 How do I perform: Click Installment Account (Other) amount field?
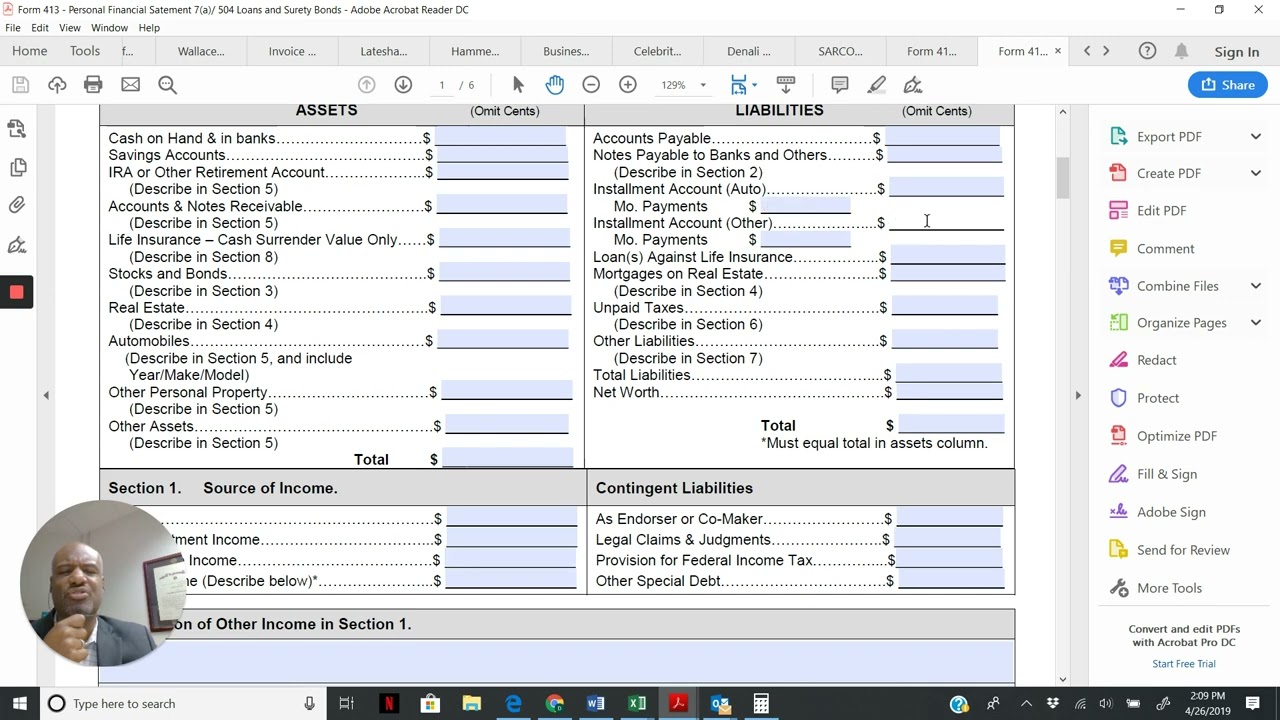tap(946, 222)
